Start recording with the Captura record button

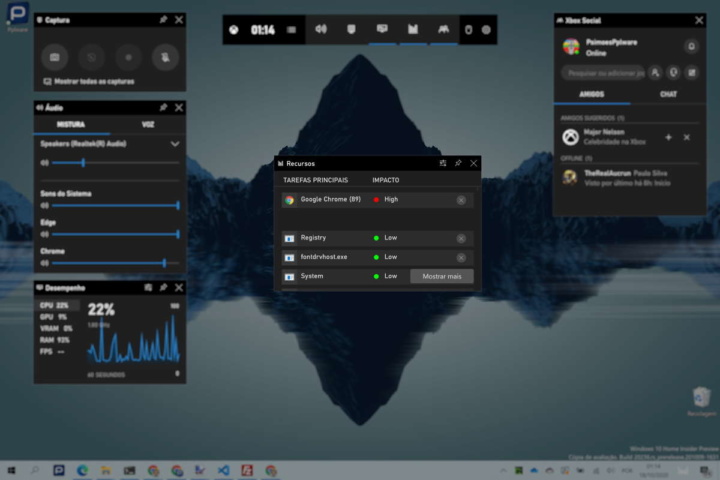pyautogui.click(x=128, y=57)
